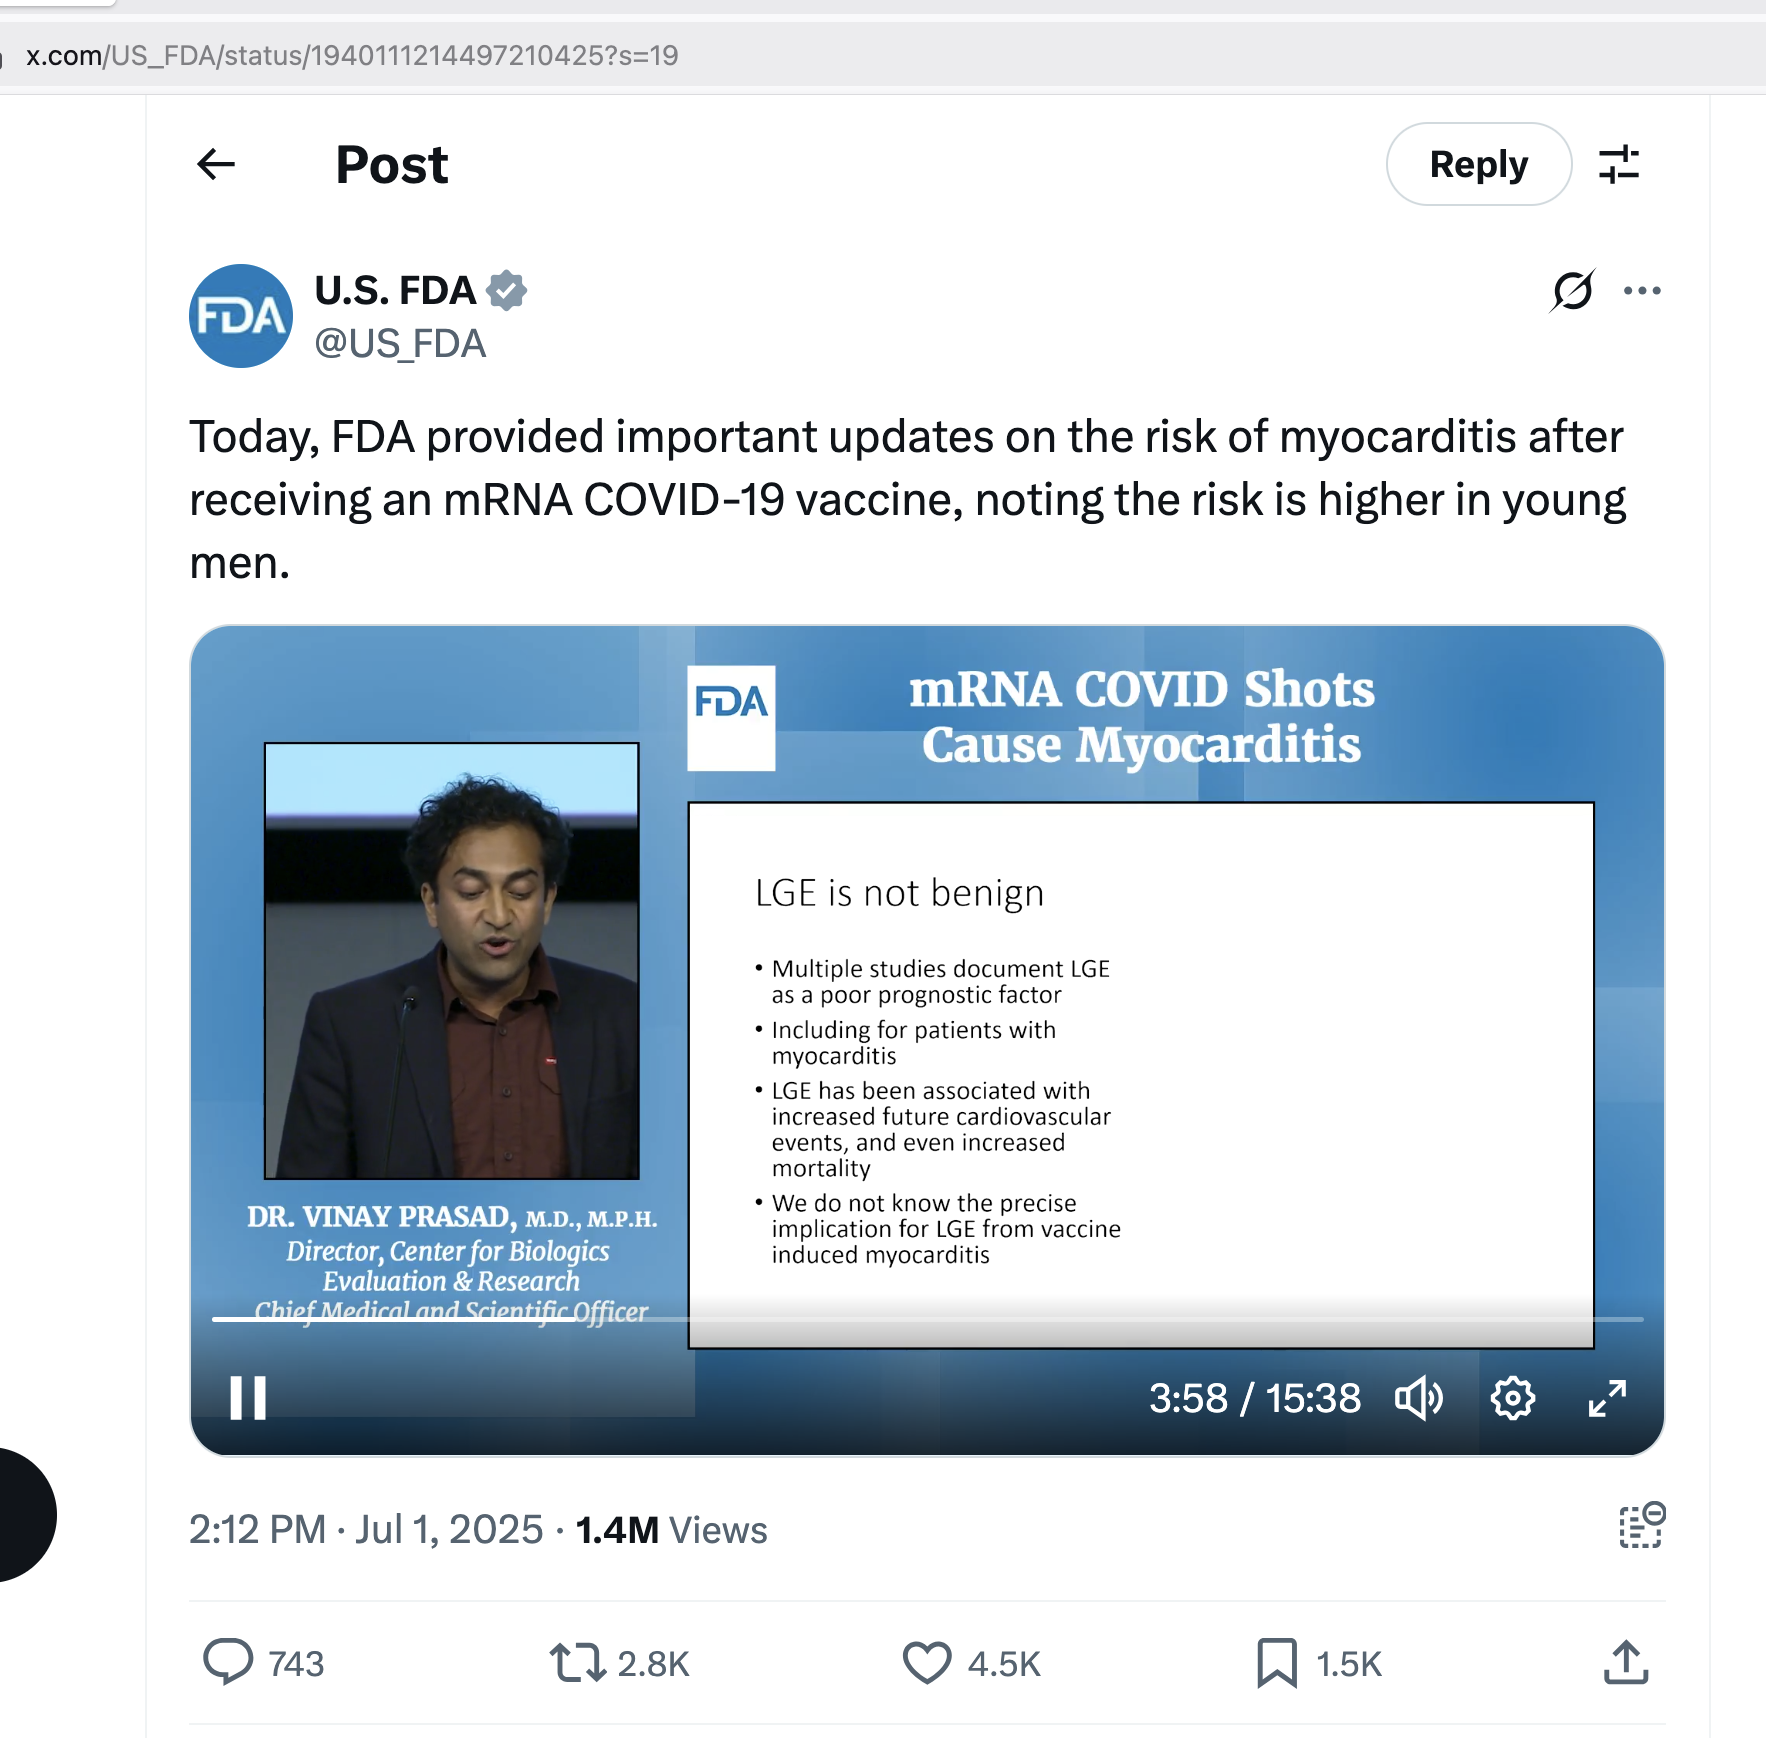This screenshot has height=1738, width=1766.
Task: Go back with the left arrow icon
Action: pyautogui.click(x=216, y=164)
